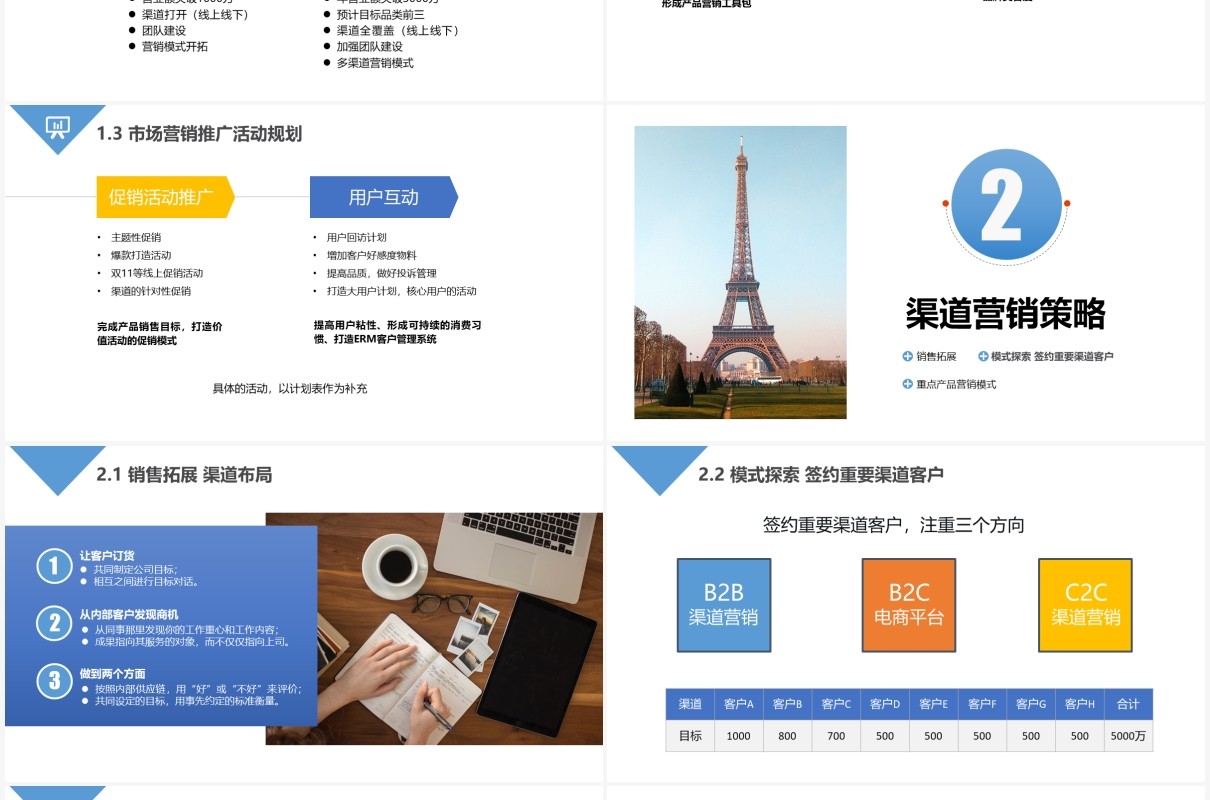
Task: Click the large blue circle with number 2
Action: (x=1006, y=204)
